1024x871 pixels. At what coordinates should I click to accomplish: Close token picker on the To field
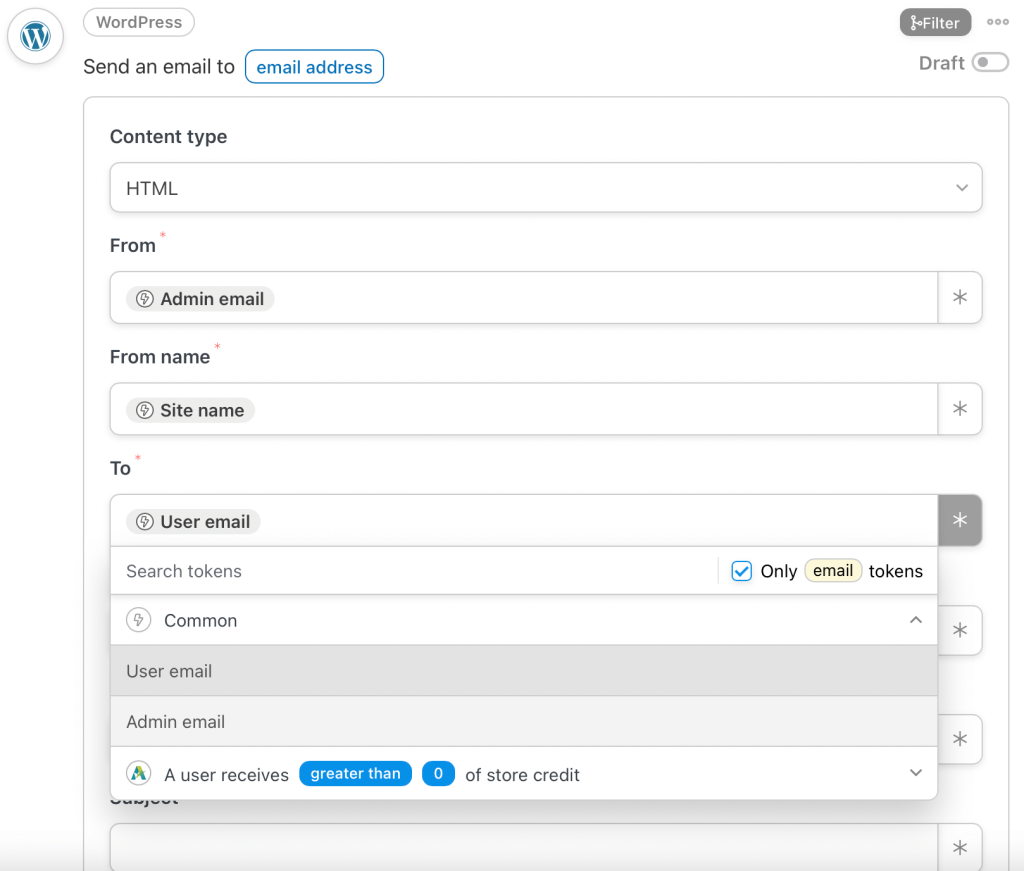pos(959,520)
